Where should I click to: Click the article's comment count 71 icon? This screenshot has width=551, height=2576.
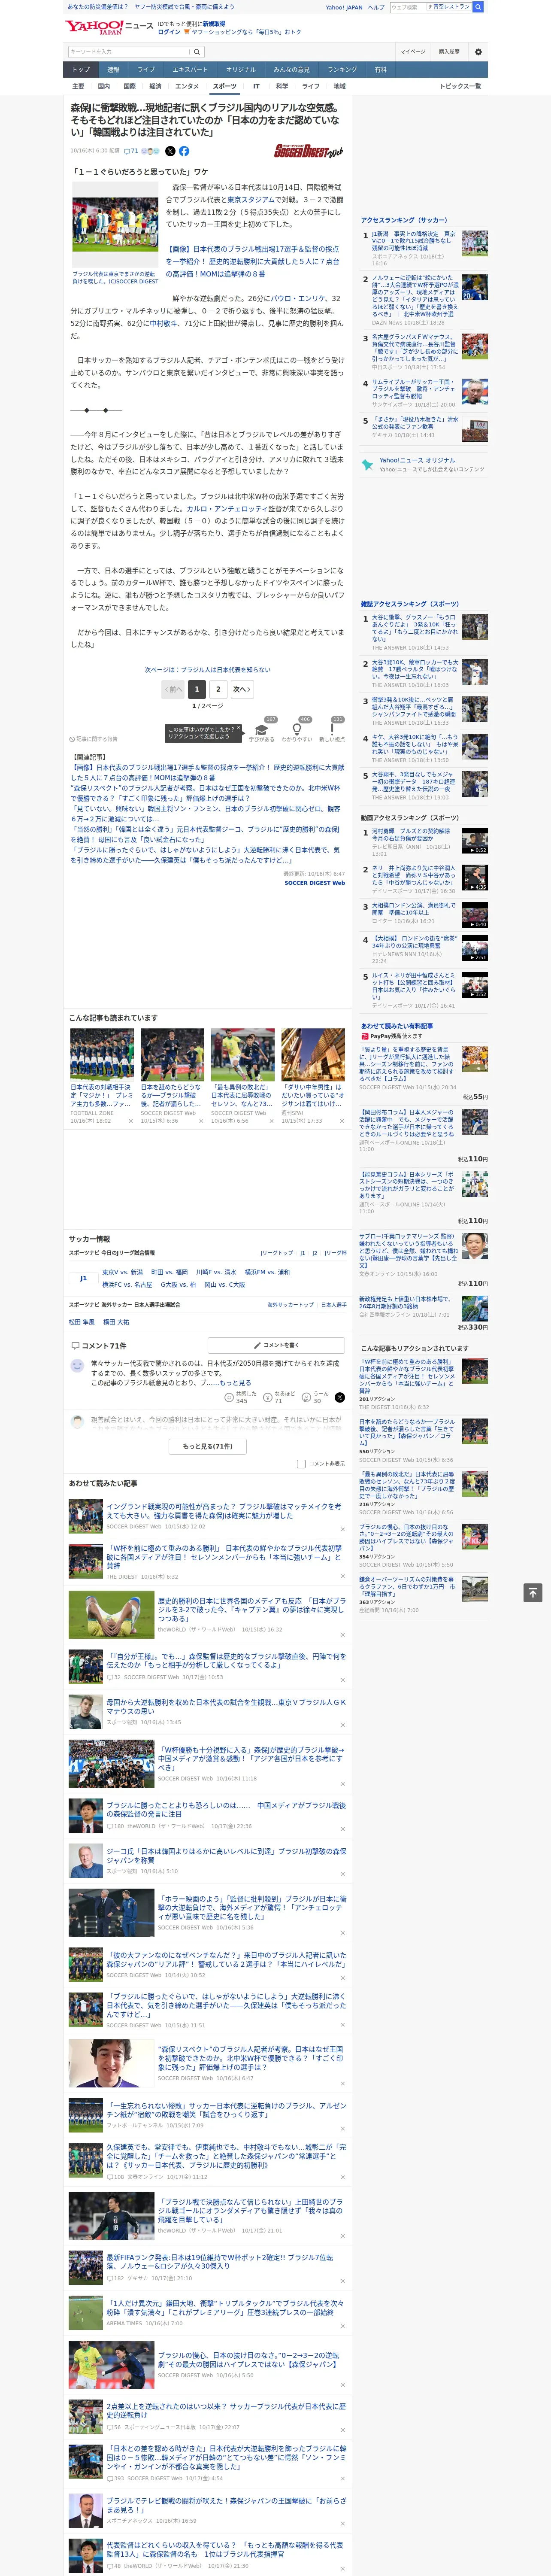[x=131, y=151]
